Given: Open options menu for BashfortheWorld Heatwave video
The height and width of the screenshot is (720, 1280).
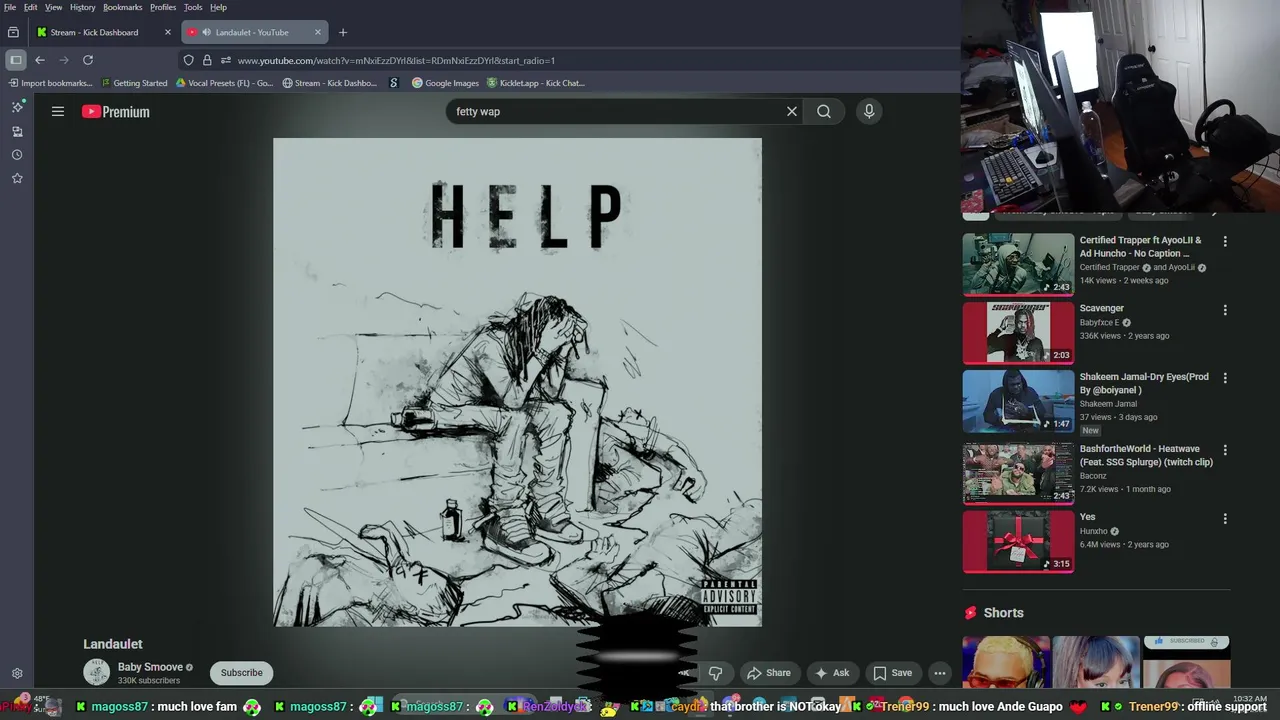Looking at the screenshot, I should [x=1225, y=450].
